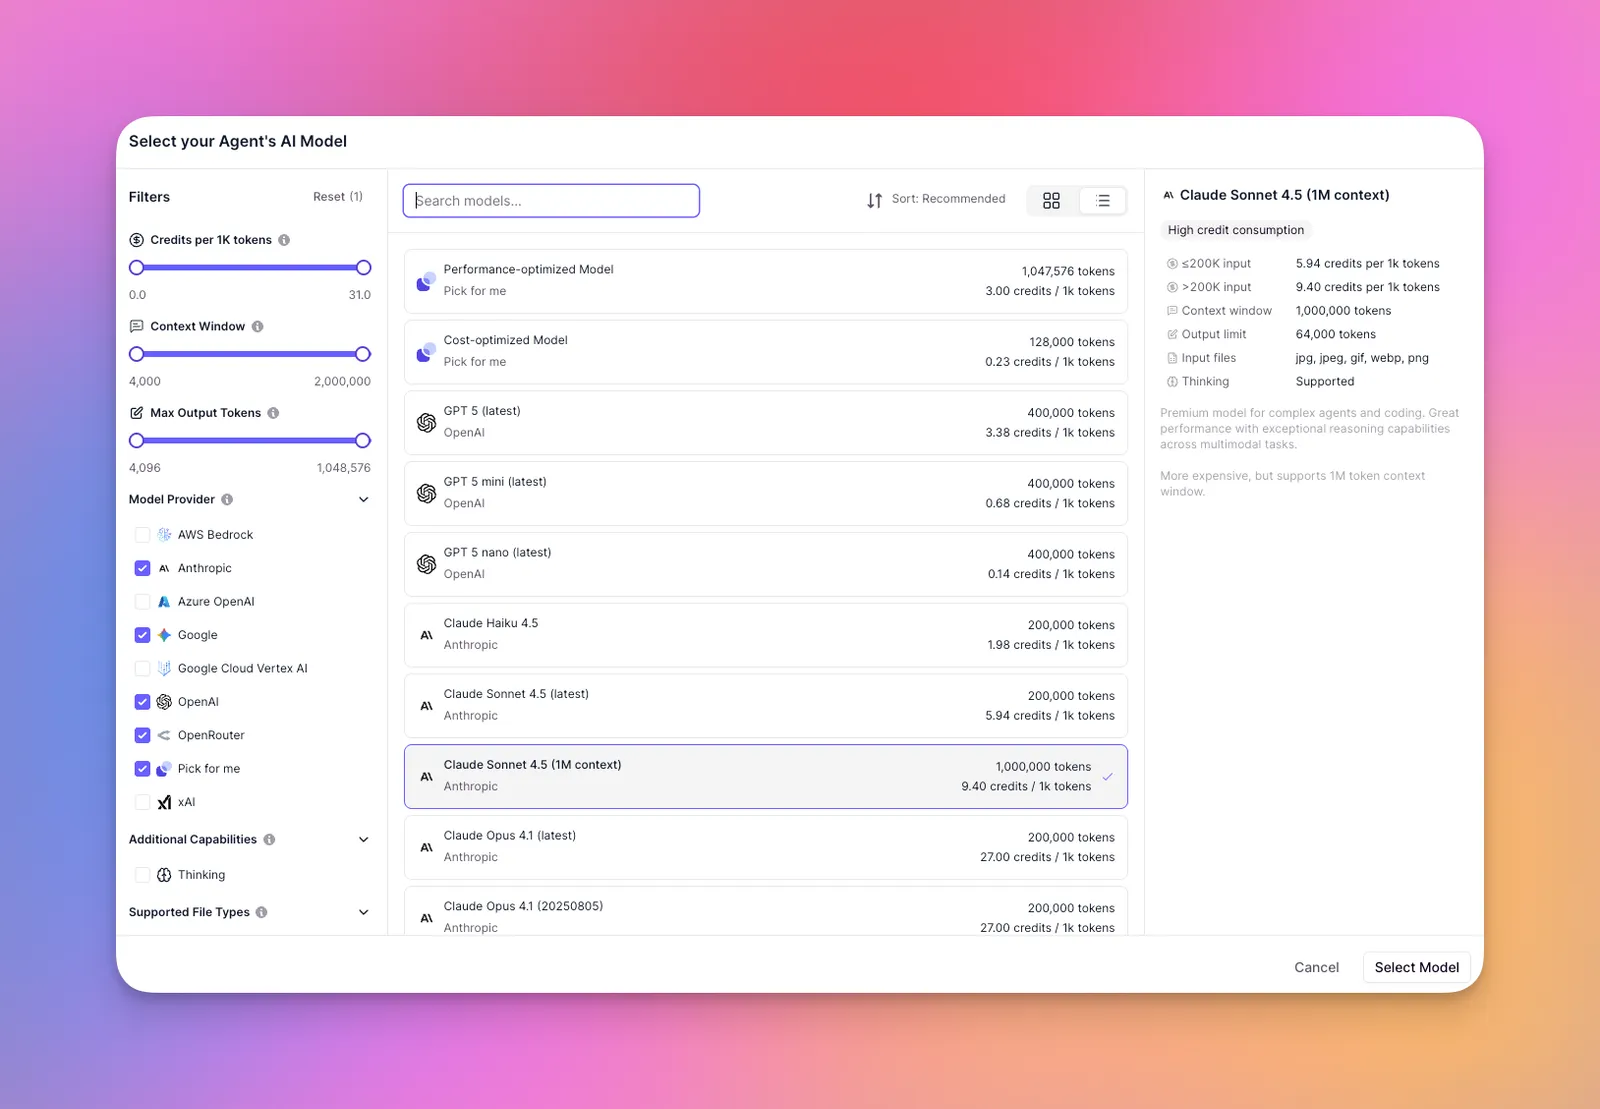This screenshot has height=1109, width=1600.
Task: Click info icon beside Max Output Tokens
Action: [x=273, y=413]
